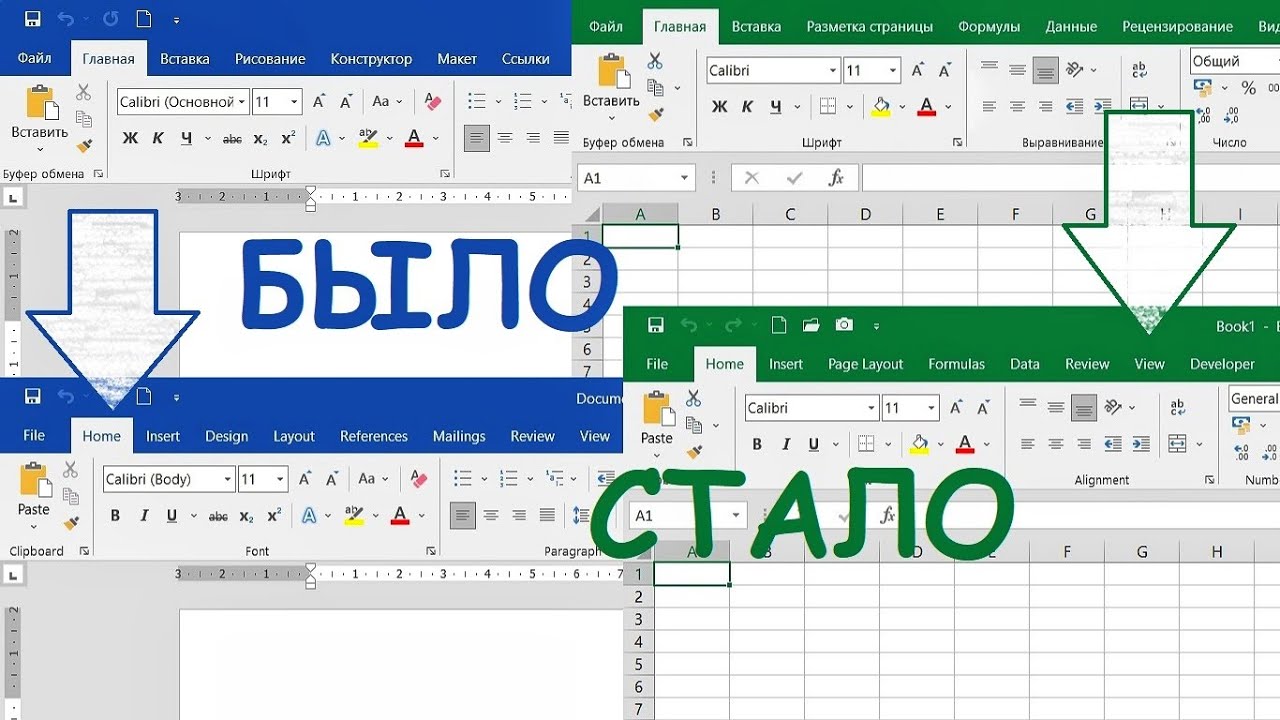This screenshot has height=720, width=1280.
Task: Open Файл menu in Russian Excel
Action: coord(606,27)
